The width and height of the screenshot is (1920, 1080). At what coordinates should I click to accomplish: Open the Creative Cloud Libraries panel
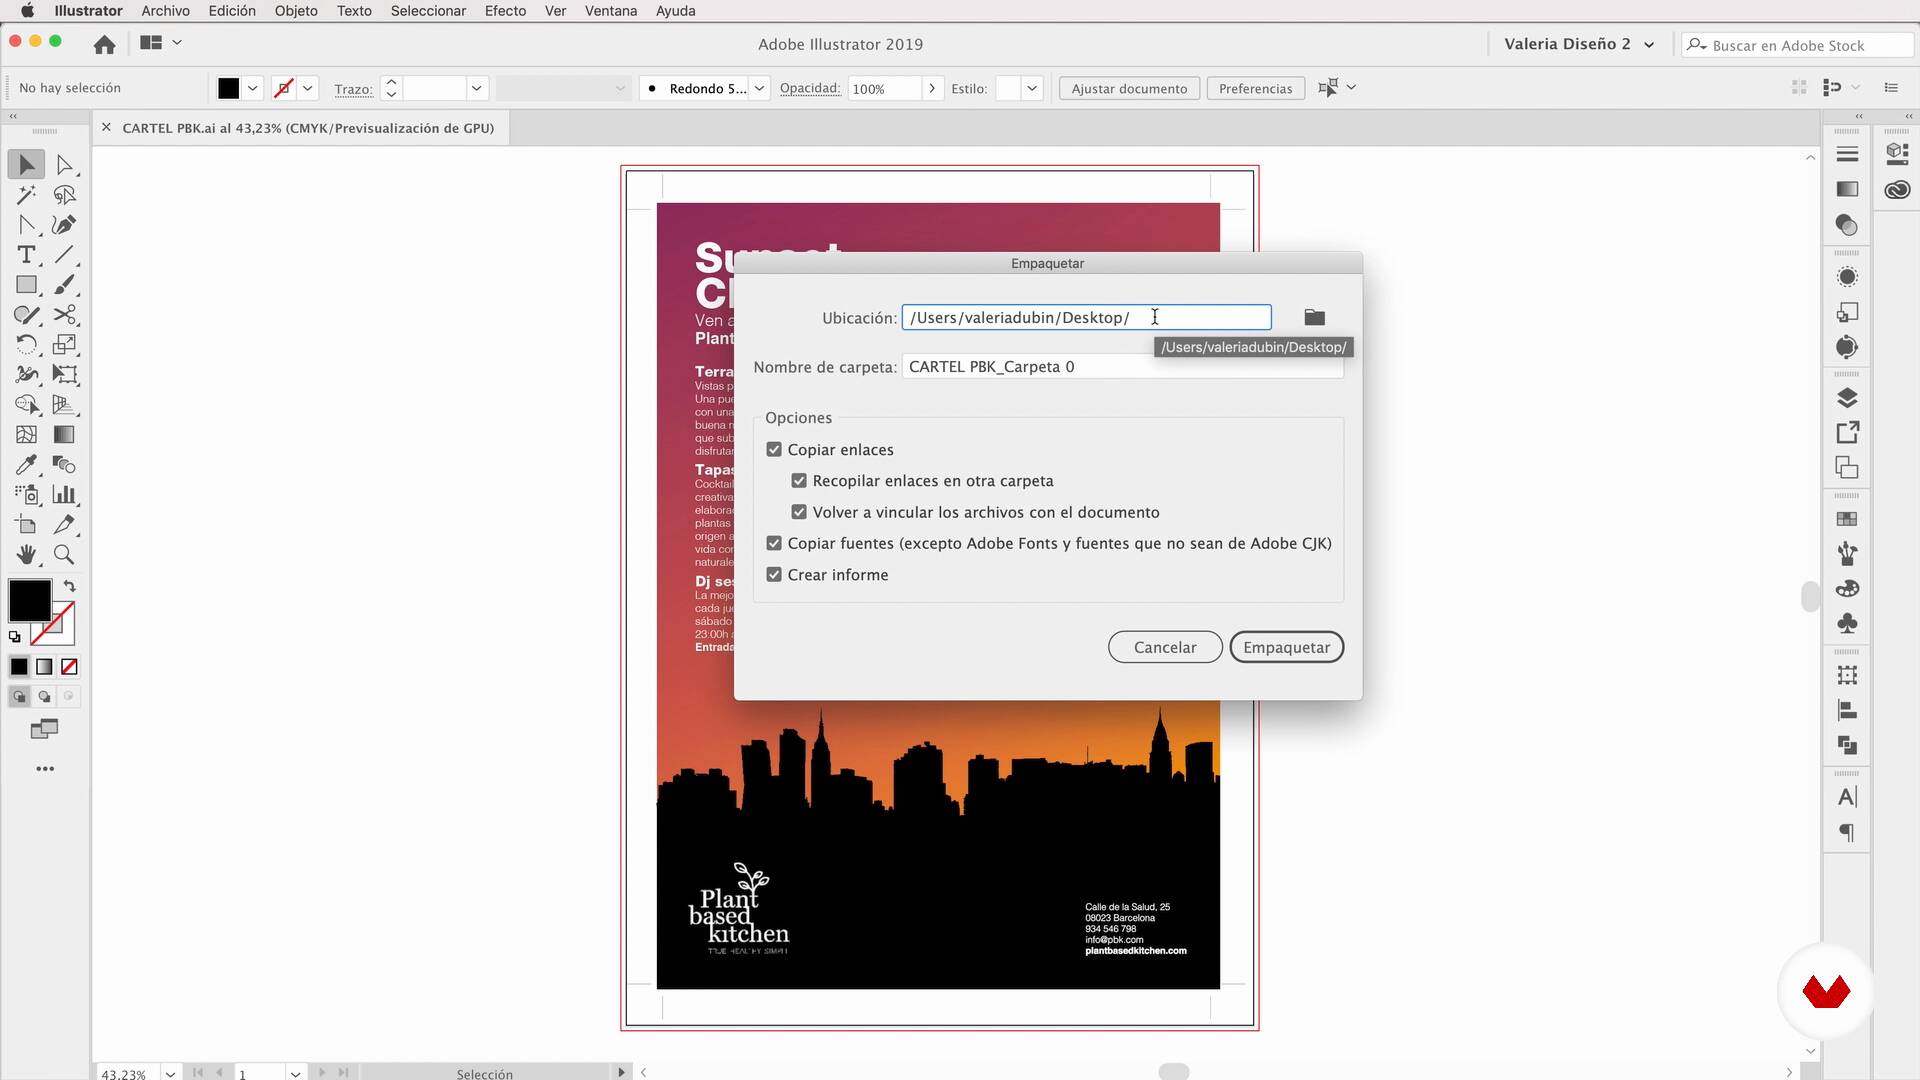pos(1897,189)
